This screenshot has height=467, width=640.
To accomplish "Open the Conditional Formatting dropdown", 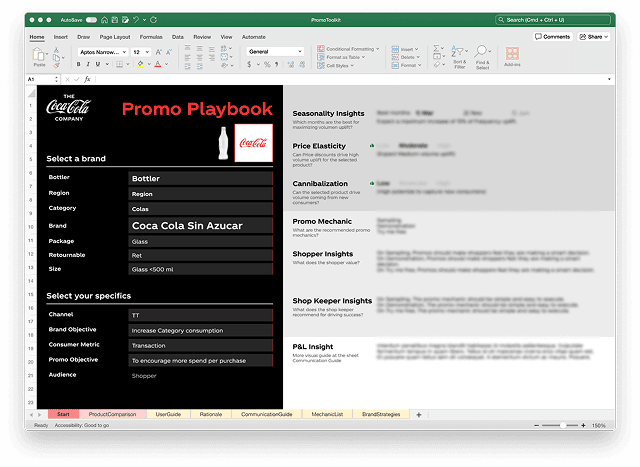I will pyautogui.click(x=350, y=48).
